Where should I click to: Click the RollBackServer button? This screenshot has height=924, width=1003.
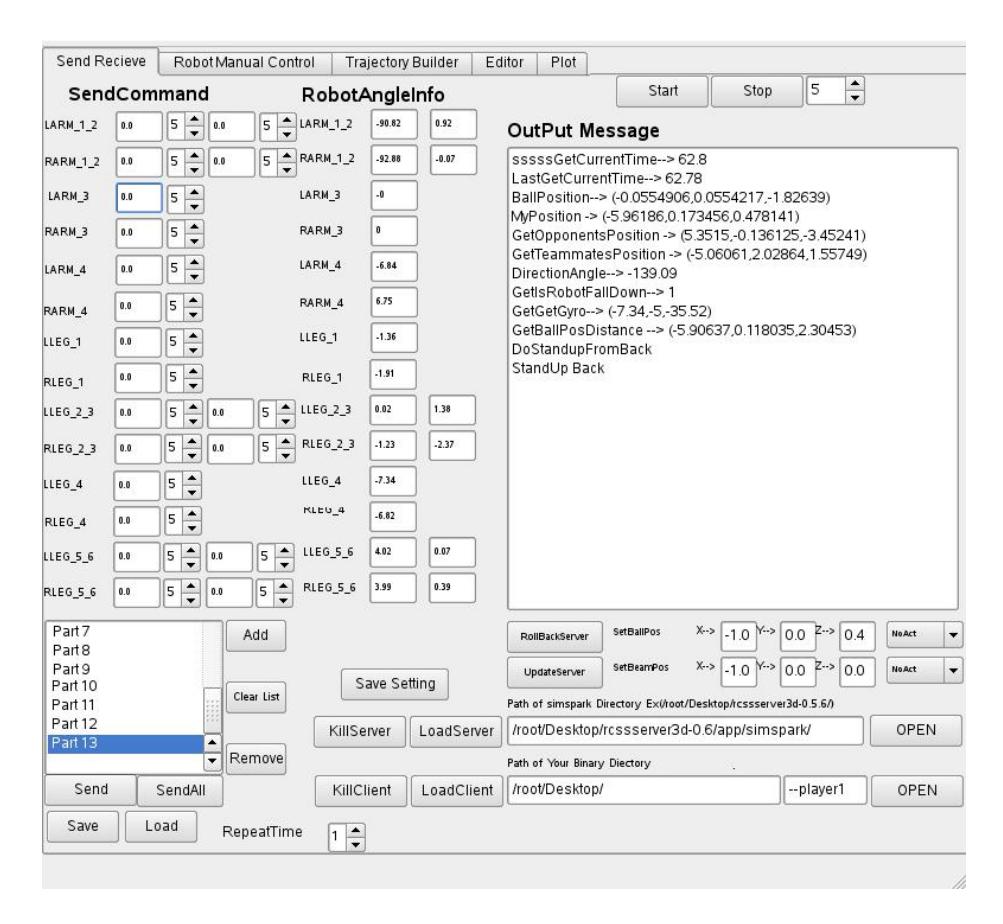click(555, 637)
